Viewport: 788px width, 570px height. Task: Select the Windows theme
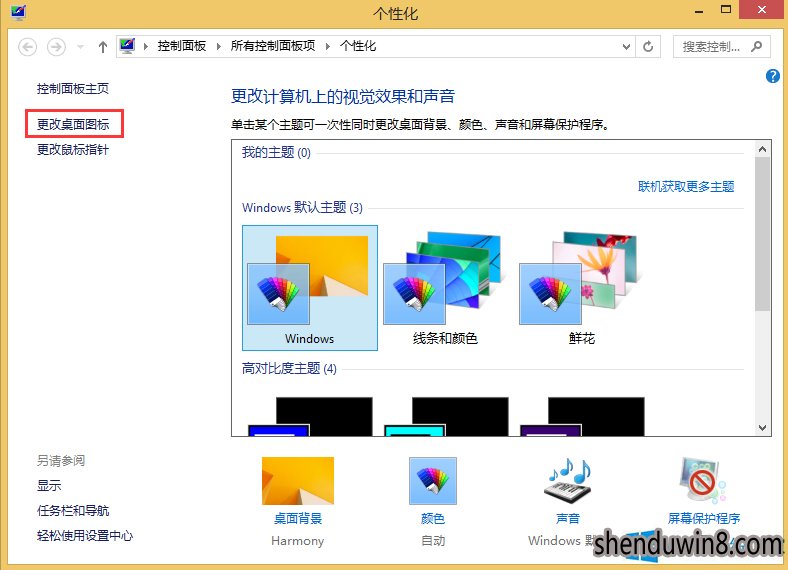tap(310, 288)
